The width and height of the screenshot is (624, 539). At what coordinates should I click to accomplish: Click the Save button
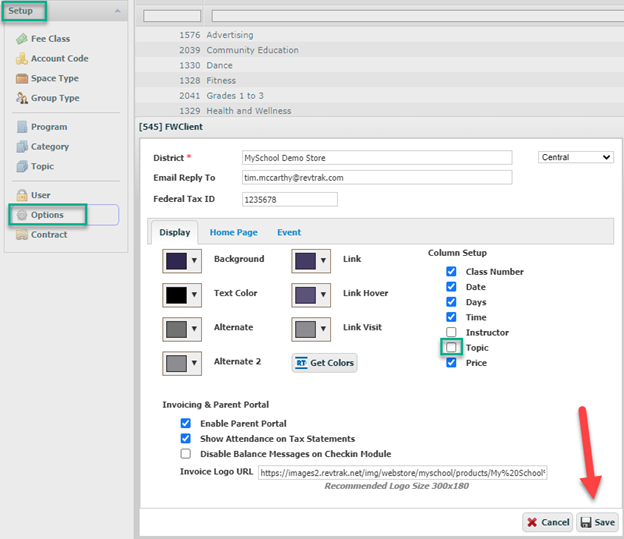pyautogui.click(x=597, y=522)
